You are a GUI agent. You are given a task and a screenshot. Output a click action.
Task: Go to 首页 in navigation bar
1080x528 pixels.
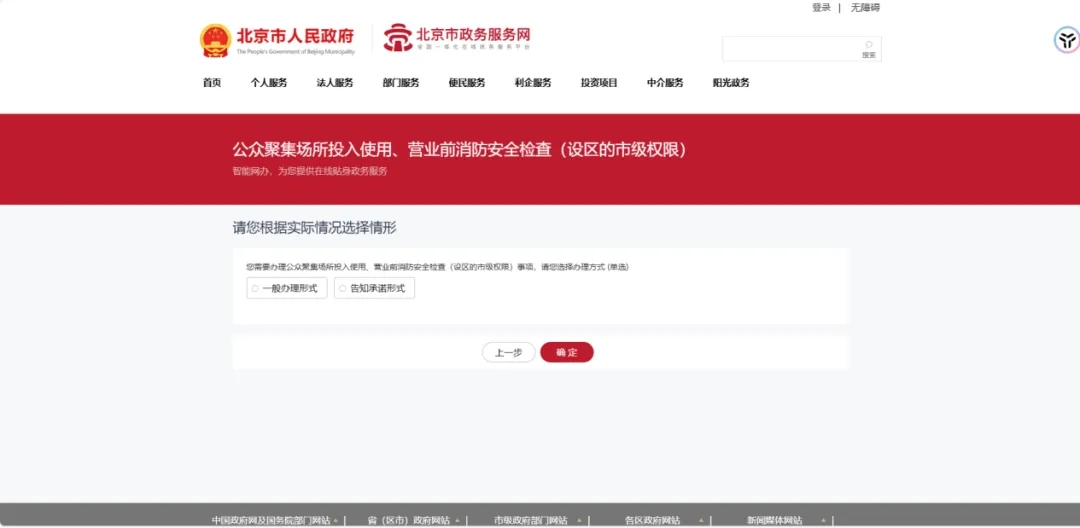(x=212, y=83)
